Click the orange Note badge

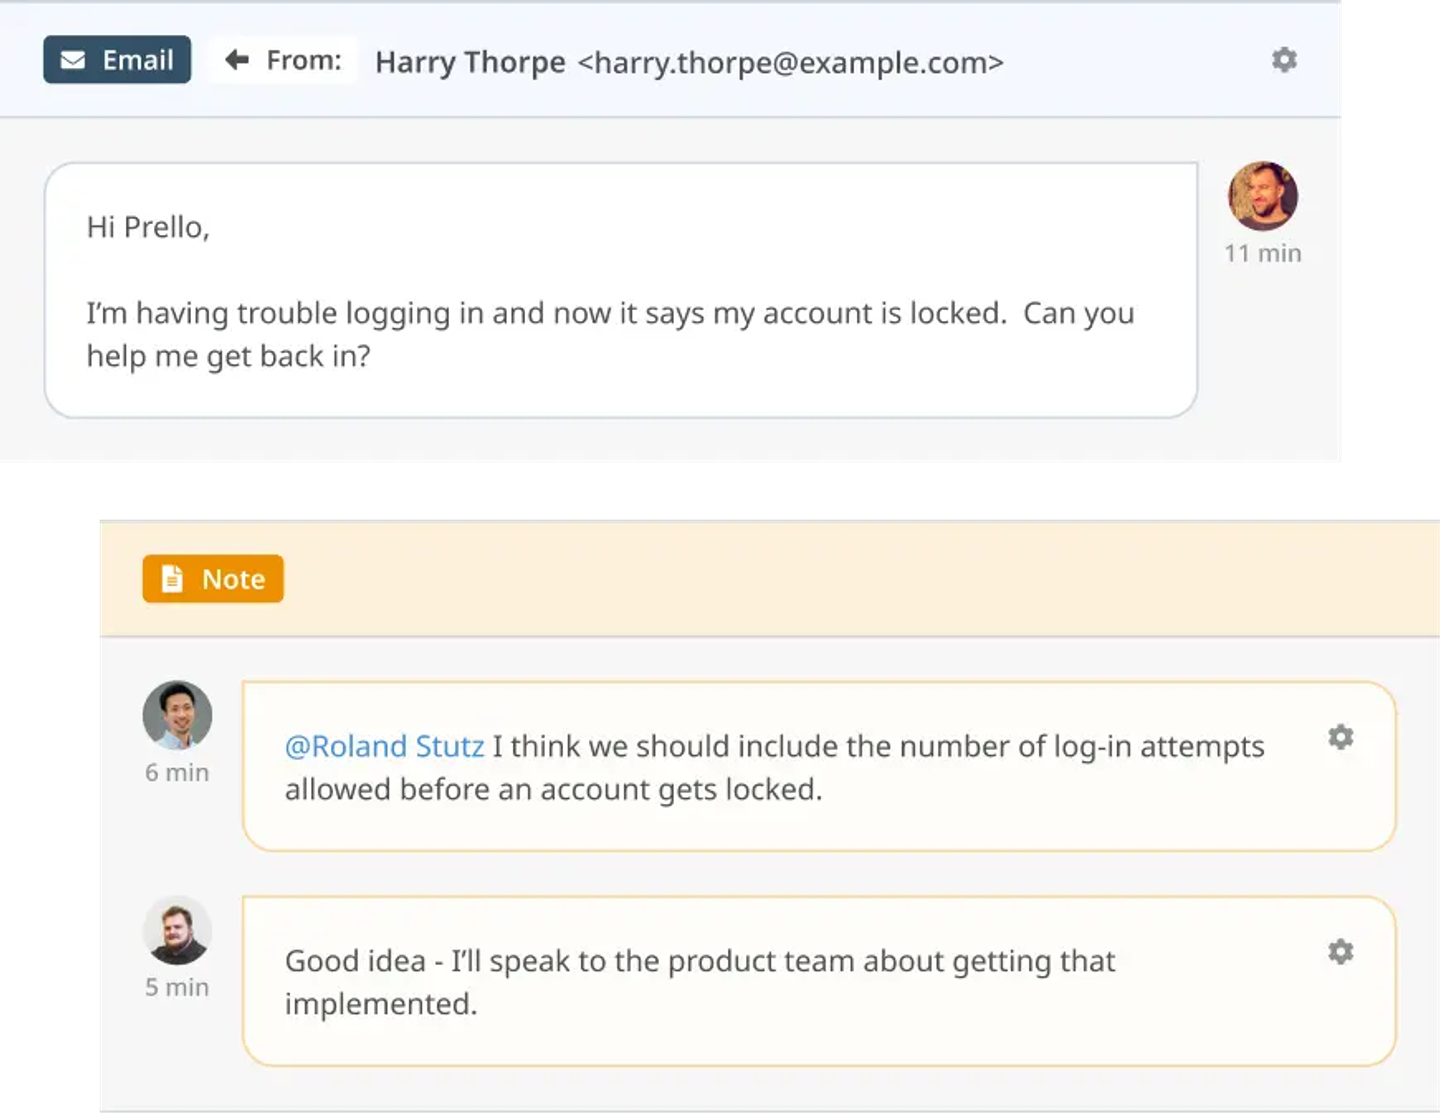(213, 579)
